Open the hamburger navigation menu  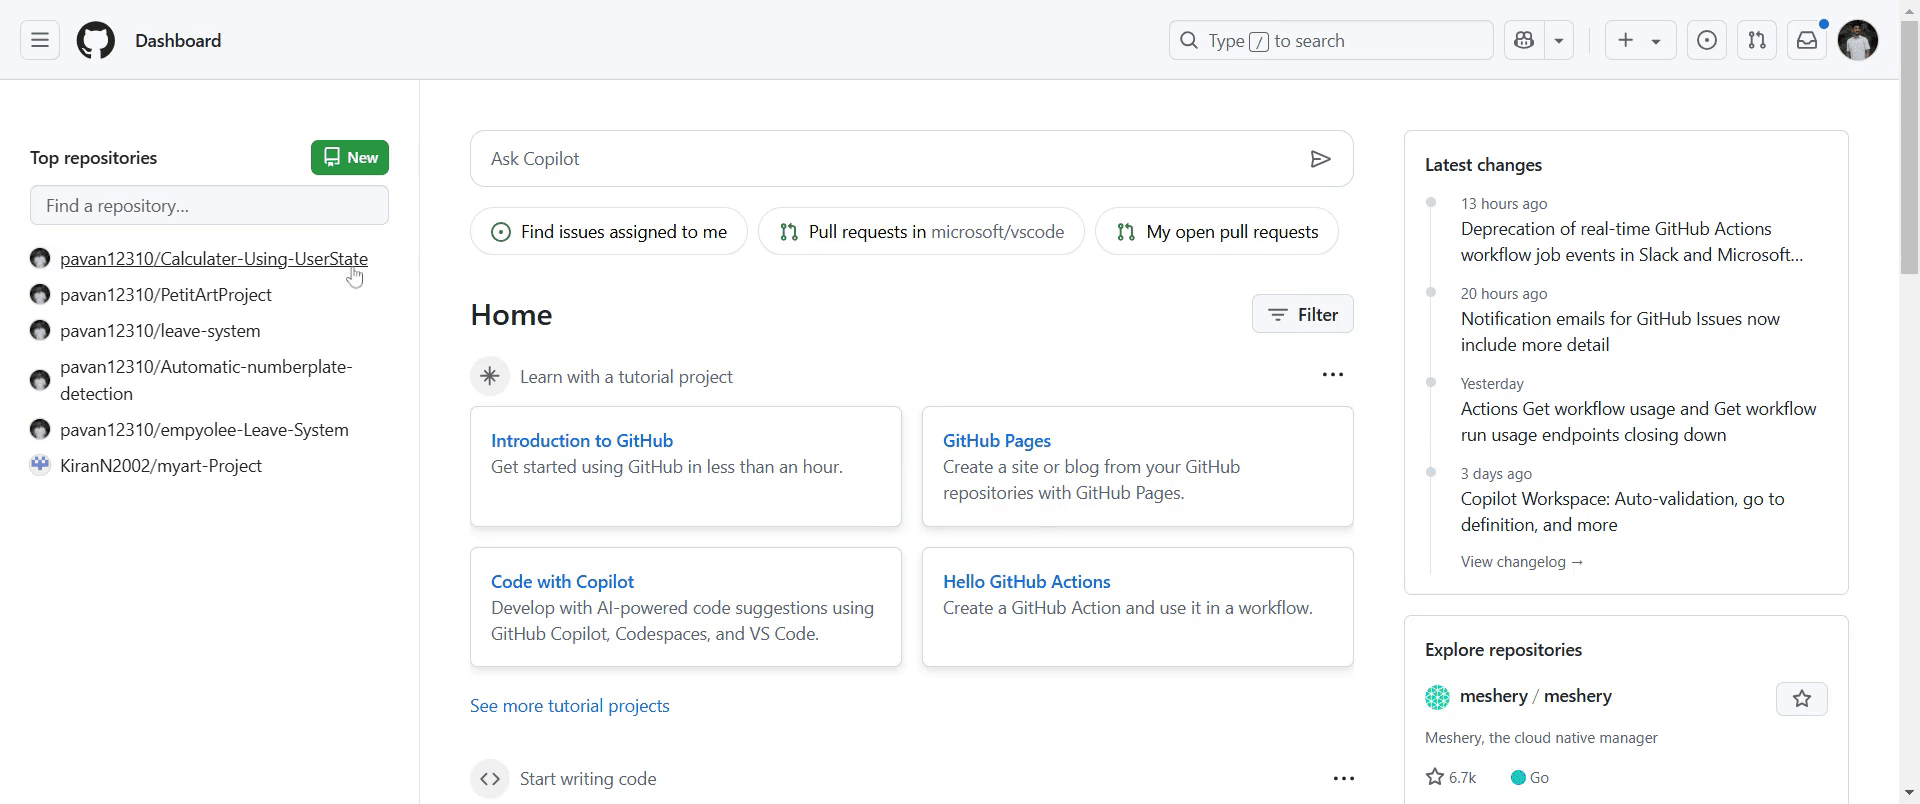click(40, 41)
